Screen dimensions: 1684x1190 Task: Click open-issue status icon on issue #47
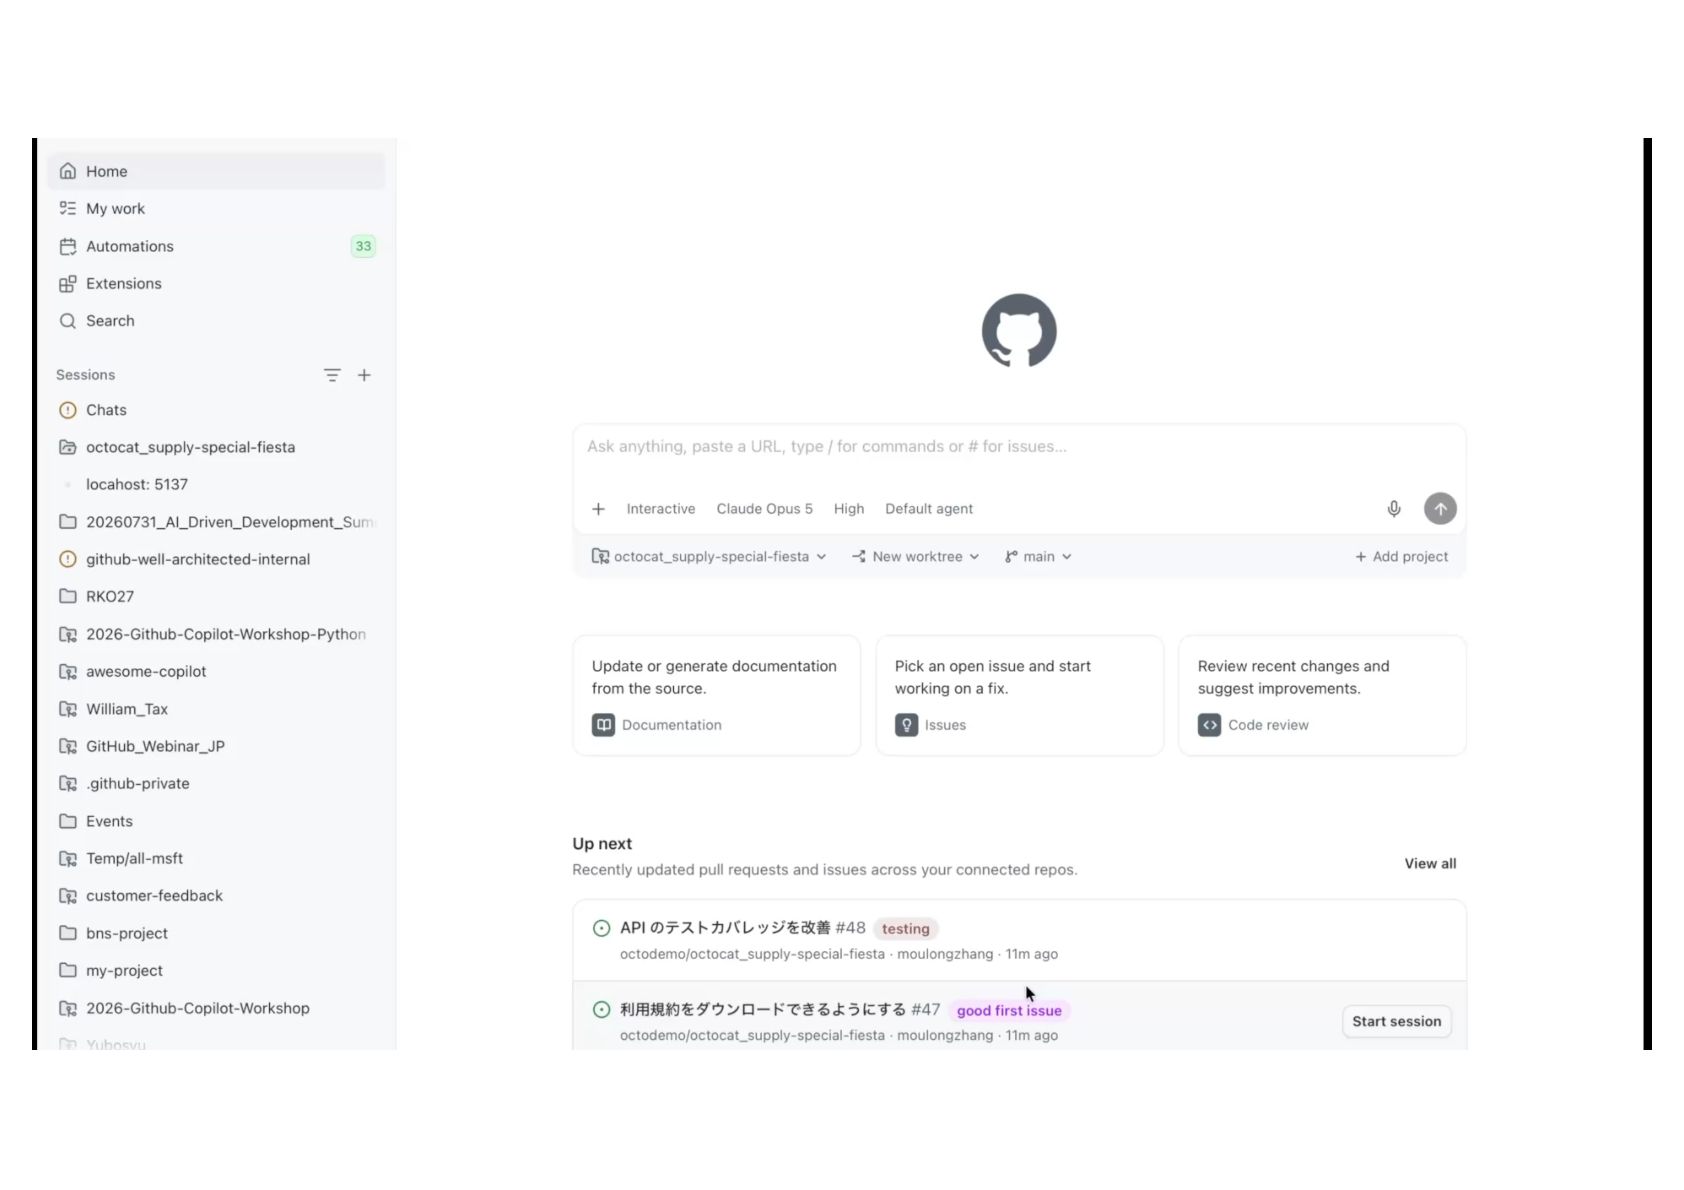pos(601,1010)
